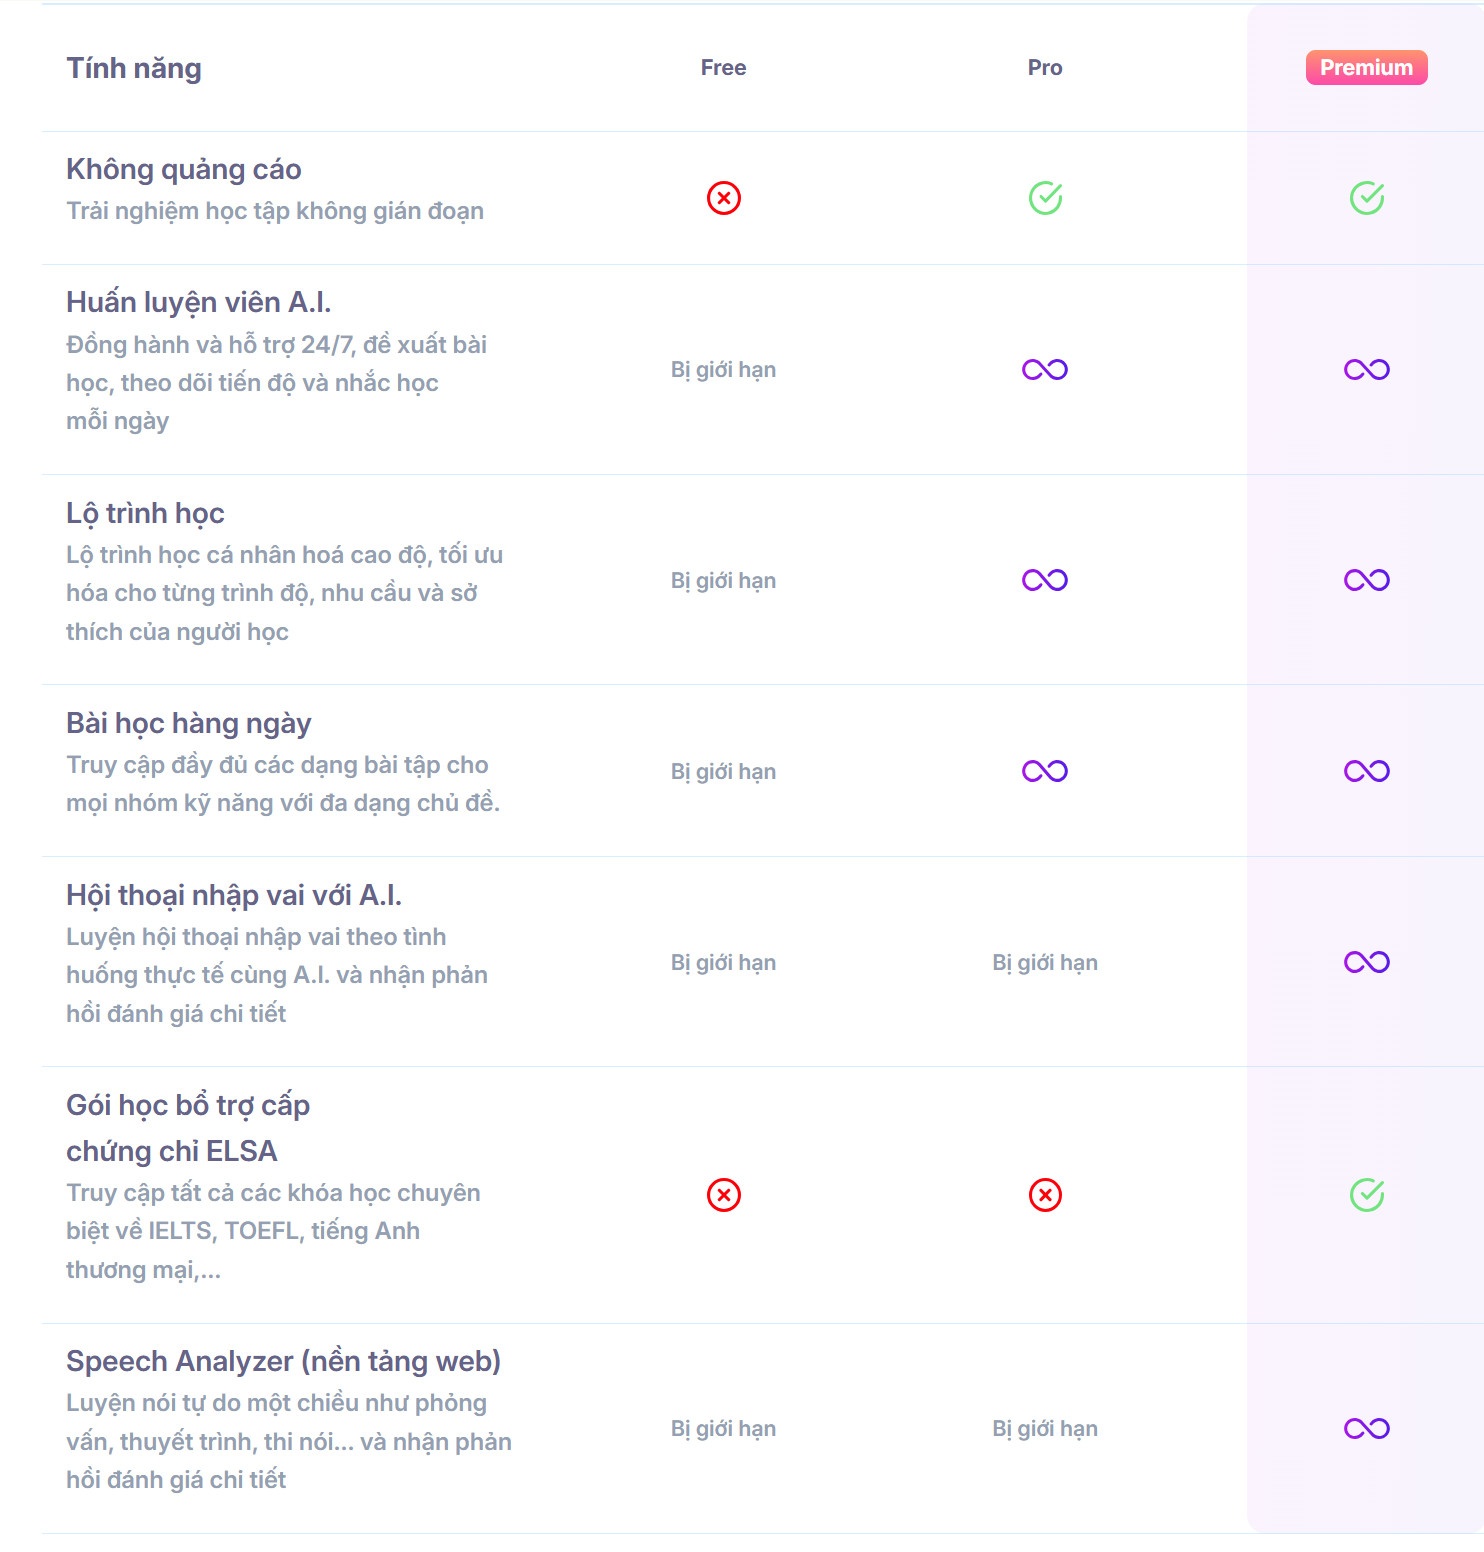The height and width of the screenshot is (1552, 1484).
Task: Click Premium green checkmark for no ads
Action: click(1366, 198)
